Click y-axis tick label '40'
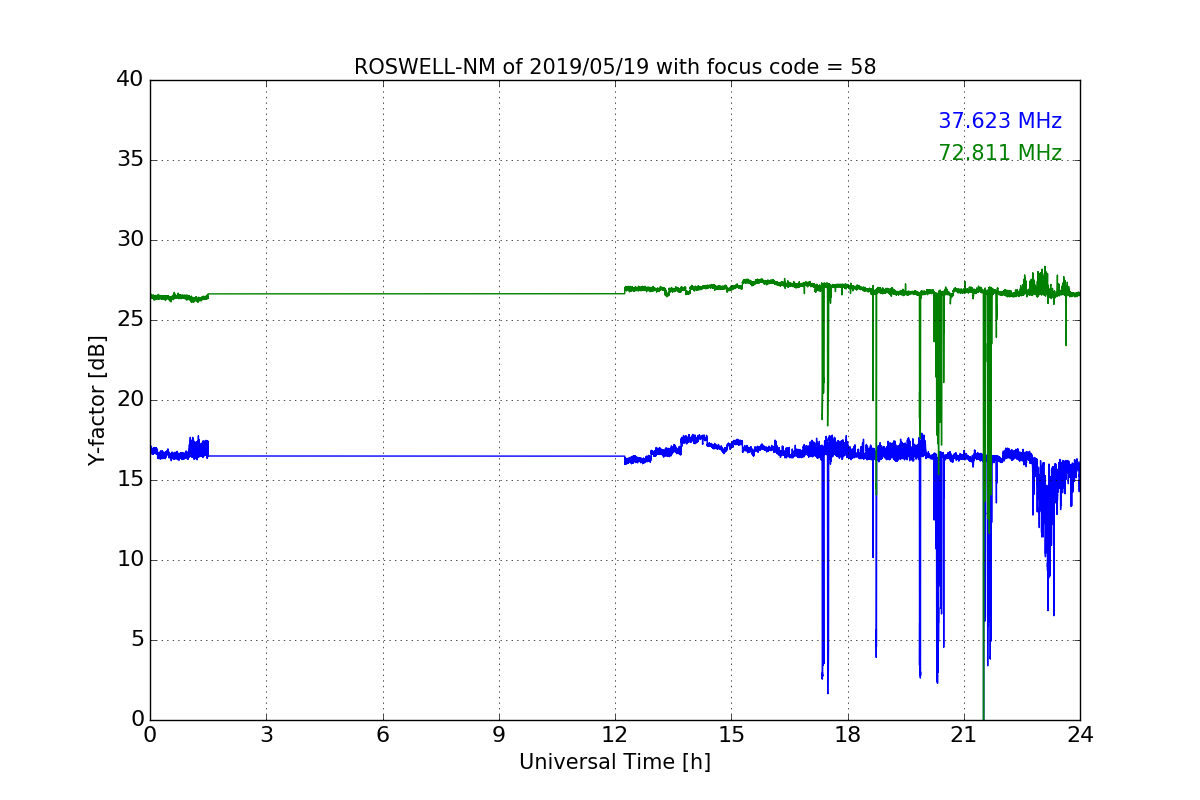The width and height of the screenshot is (1200, 800). (x=130, y=80)
